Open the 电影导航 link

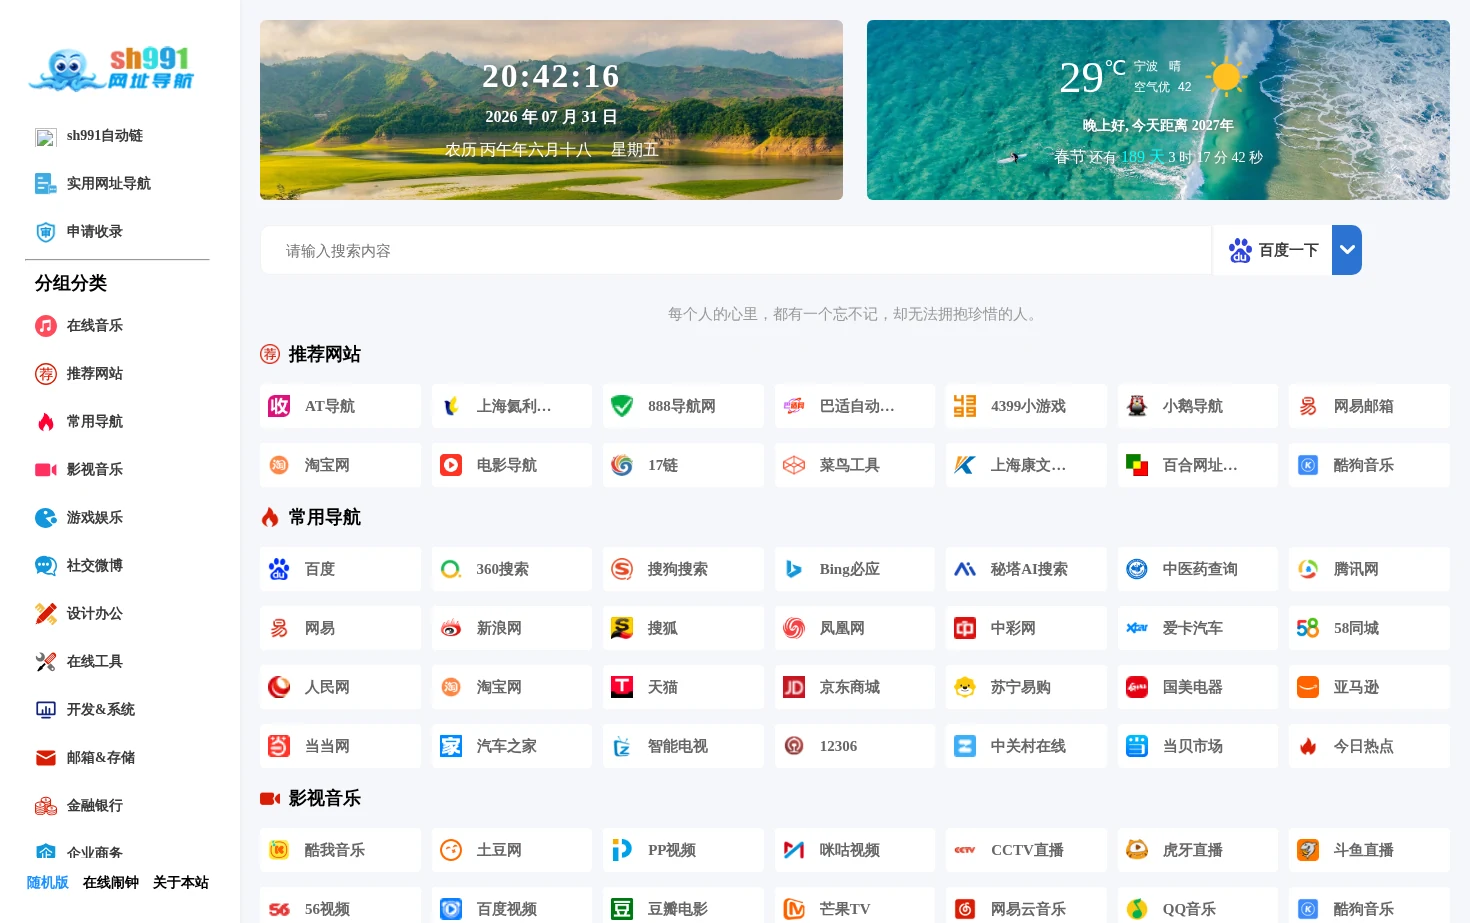(x=512, y=465)
